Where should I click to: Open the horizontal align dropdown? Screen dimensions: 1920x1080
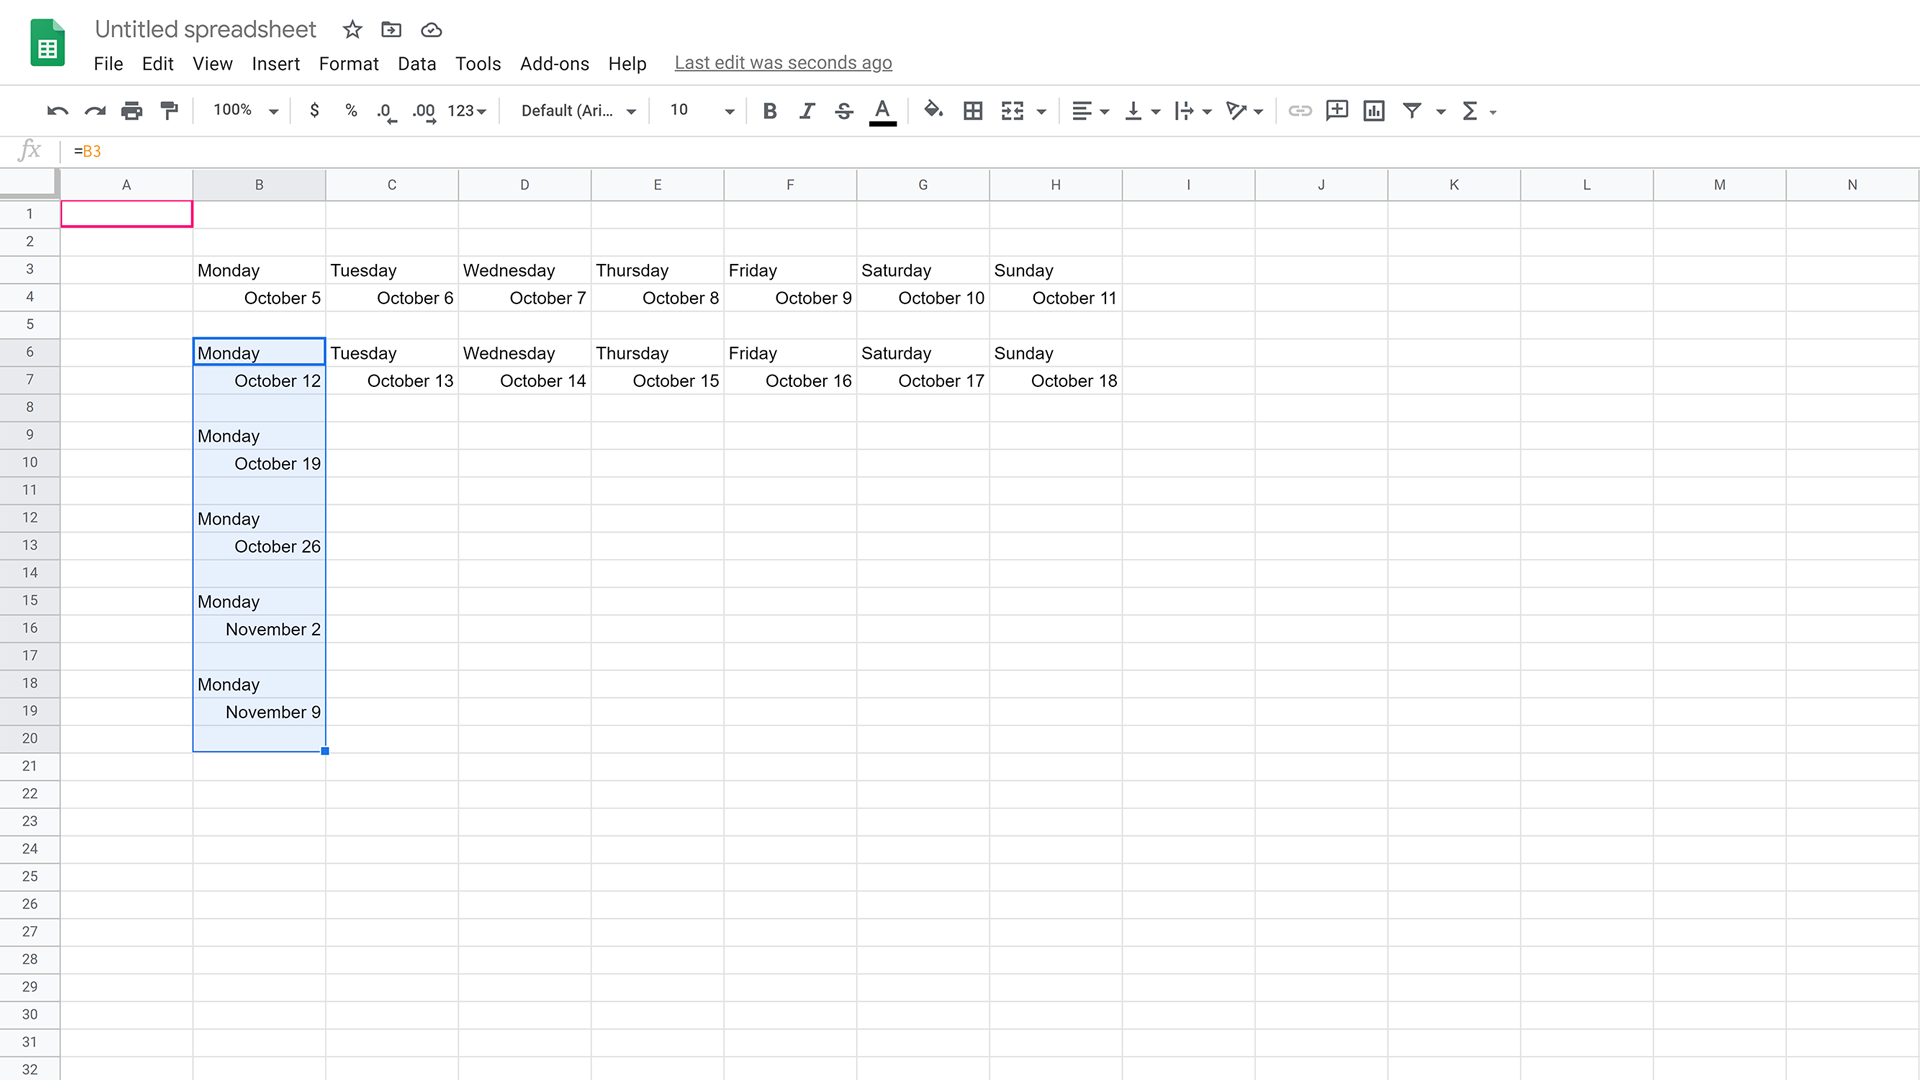coord(1090,110)
